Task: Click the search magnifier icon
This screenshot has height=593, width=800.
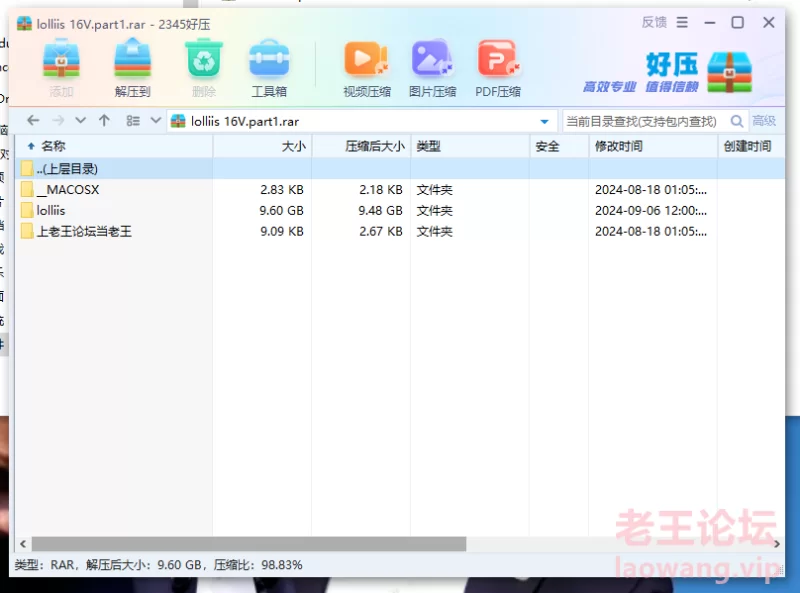Action: [x=736, y=121]
